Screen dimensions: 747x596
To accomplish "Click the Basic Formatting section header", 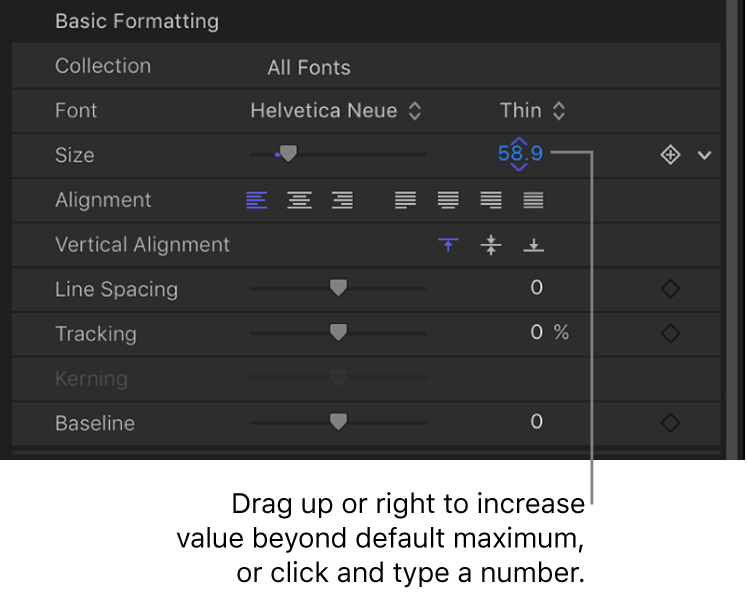I will point(137,21).
